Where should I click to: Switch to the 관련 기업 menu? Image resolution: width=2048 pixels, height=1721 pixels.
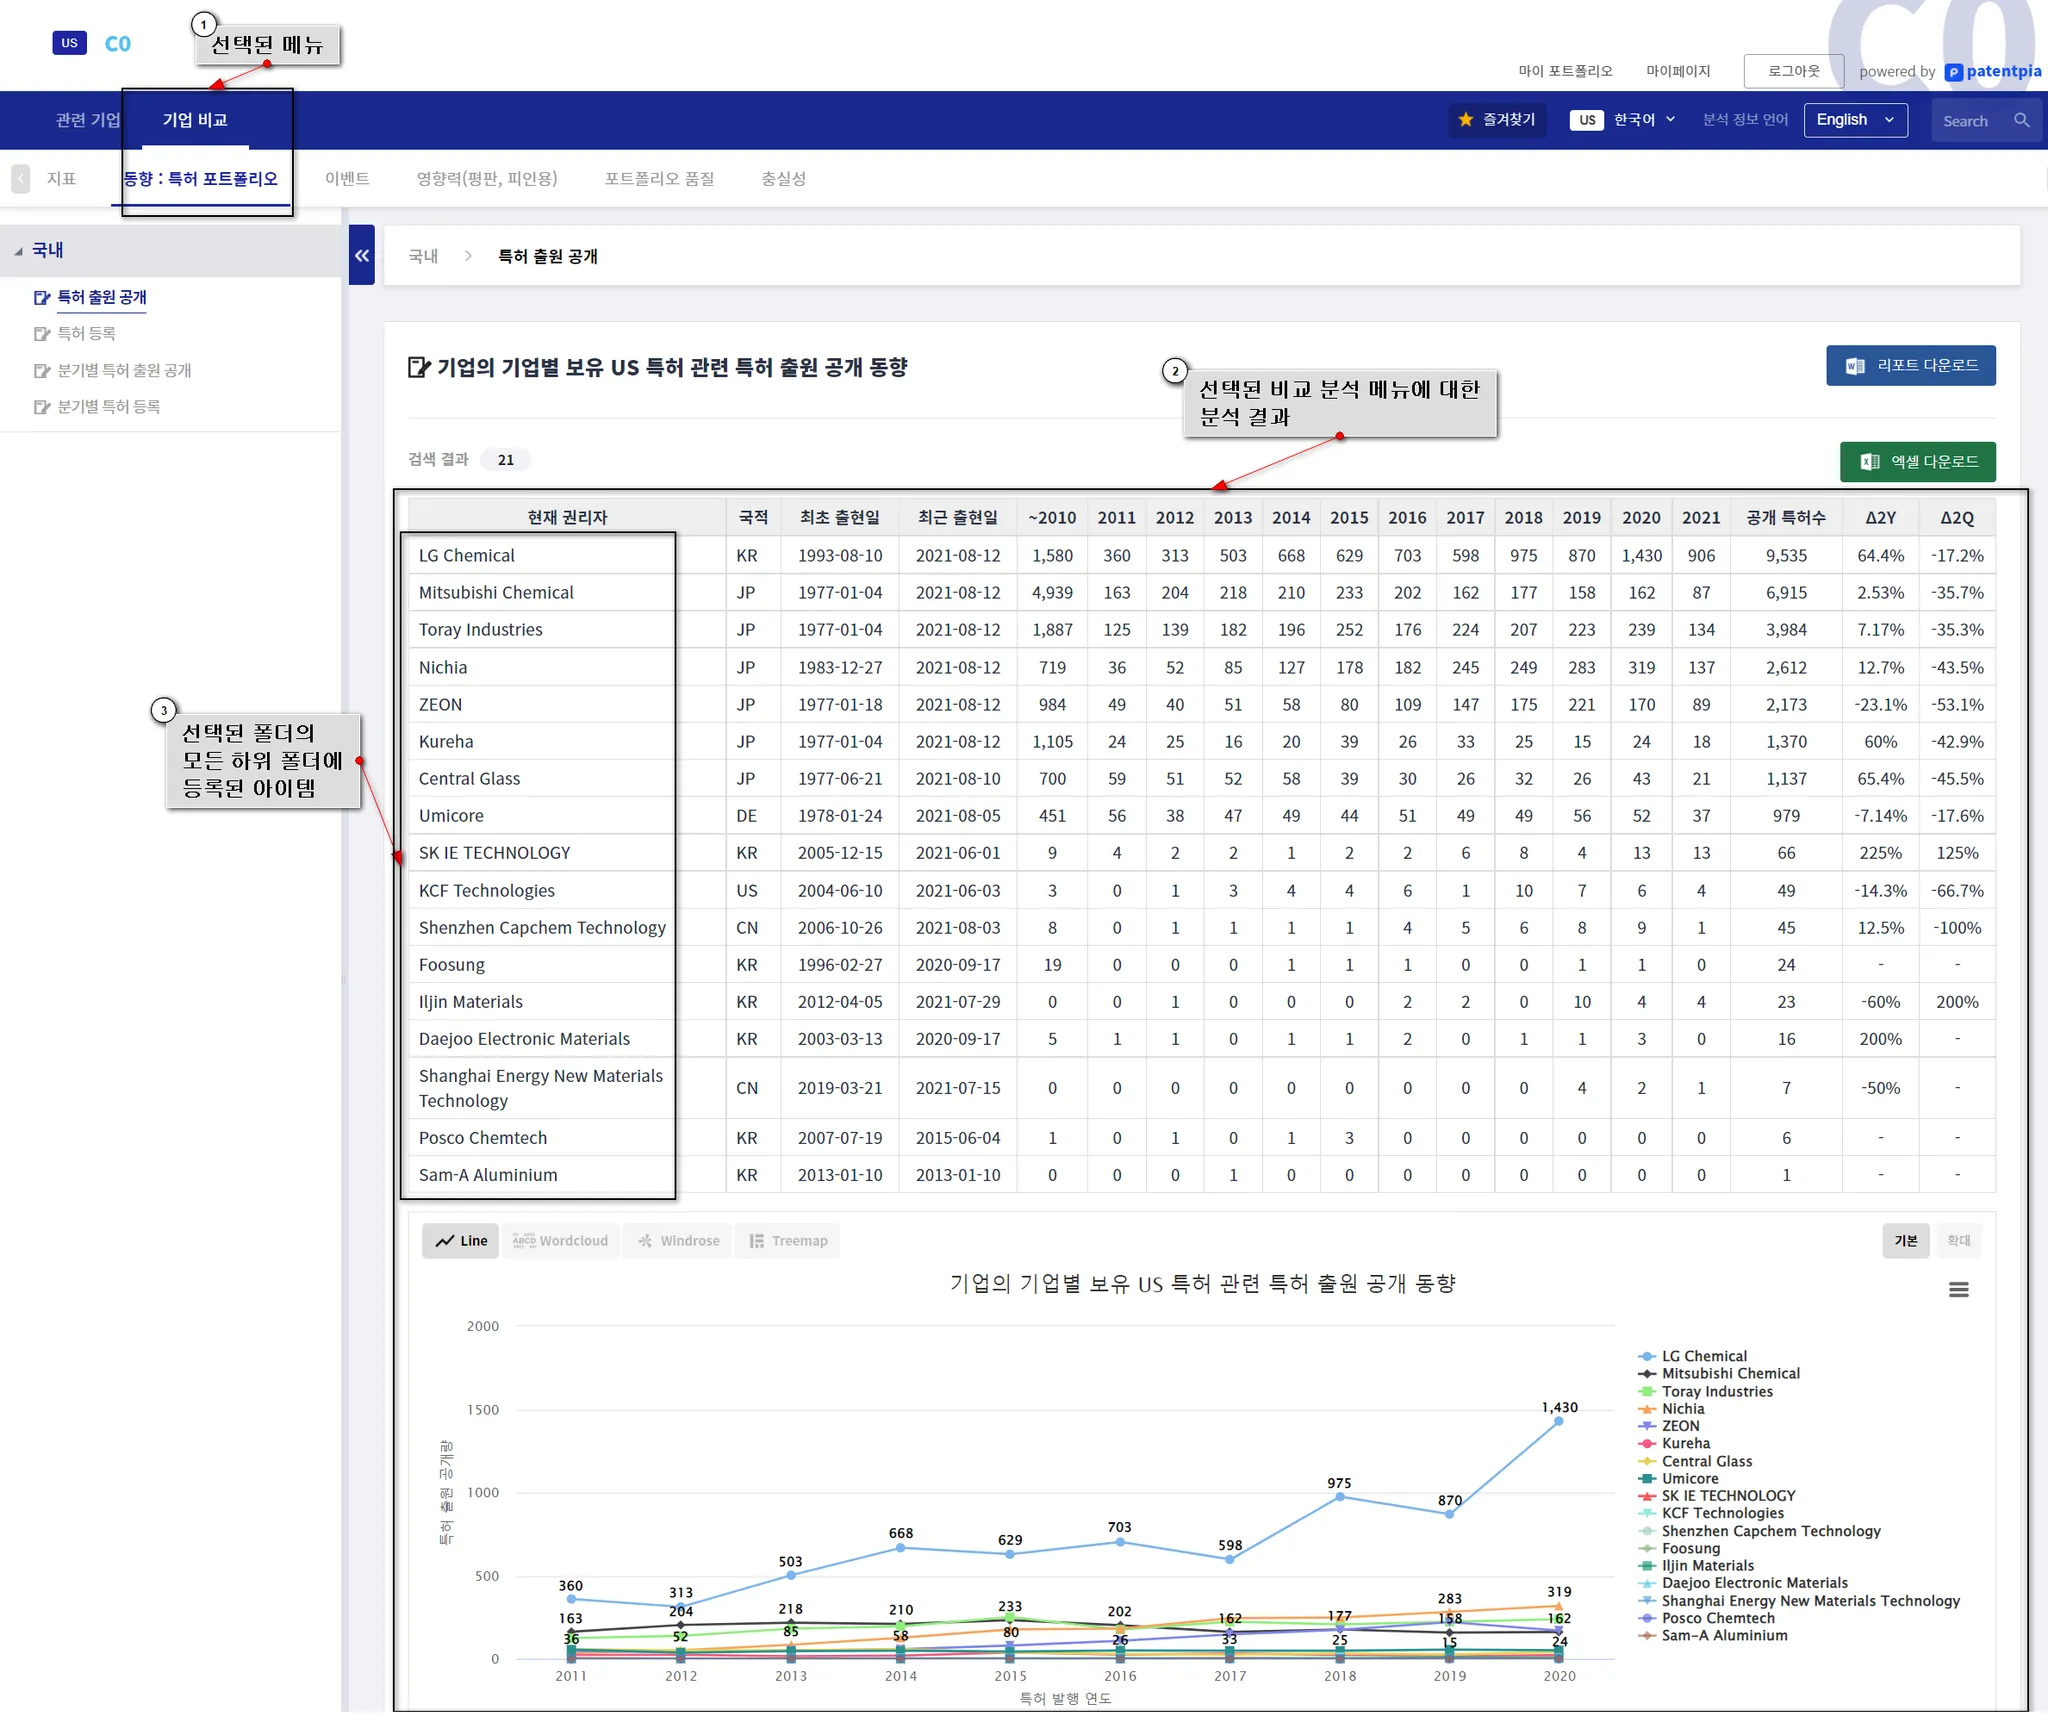(87, 120)
